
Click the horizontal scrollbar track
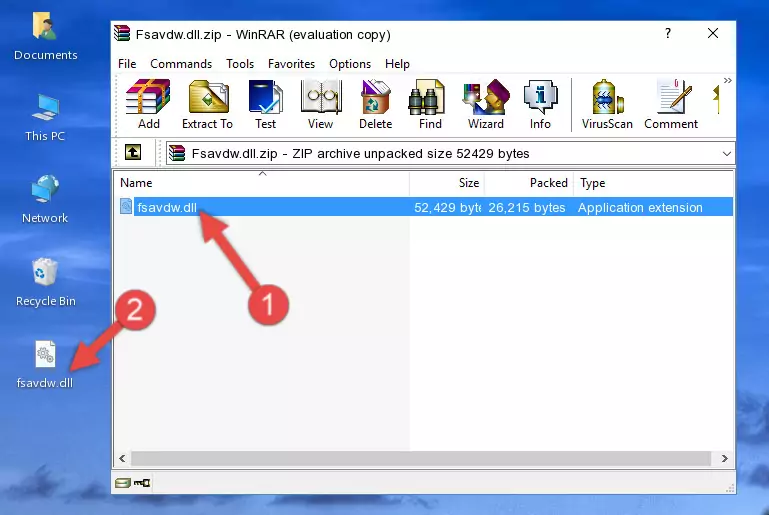coord(421,459)
